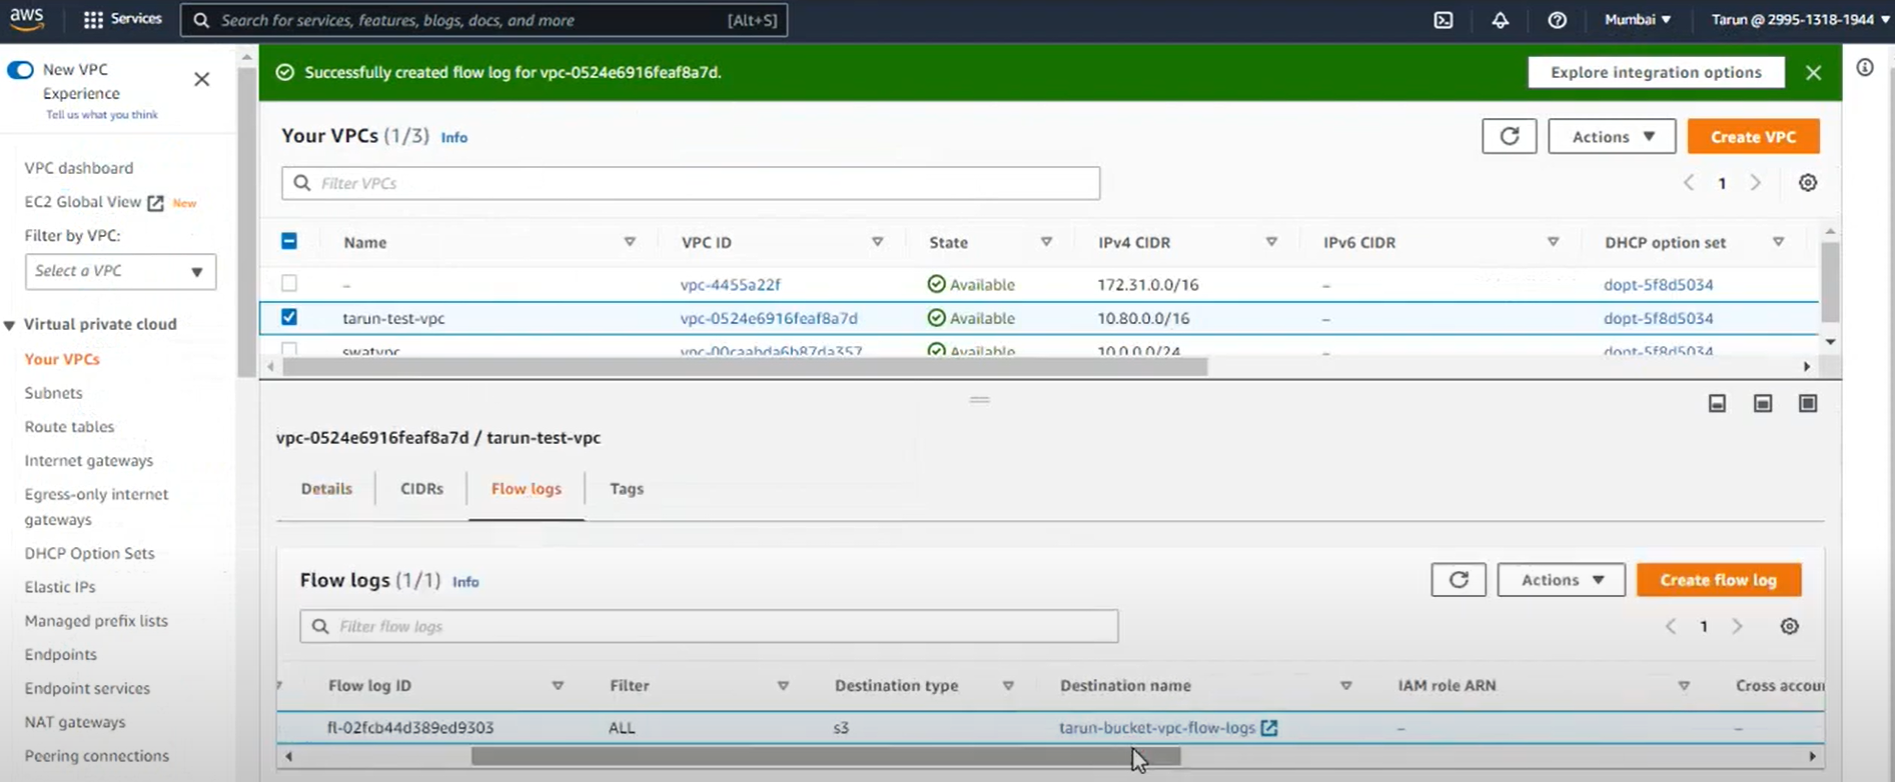Open NAT gateways in the sidebar
Image resolution: width=1895 pixels, height=782 pixels.
[75, 722]
